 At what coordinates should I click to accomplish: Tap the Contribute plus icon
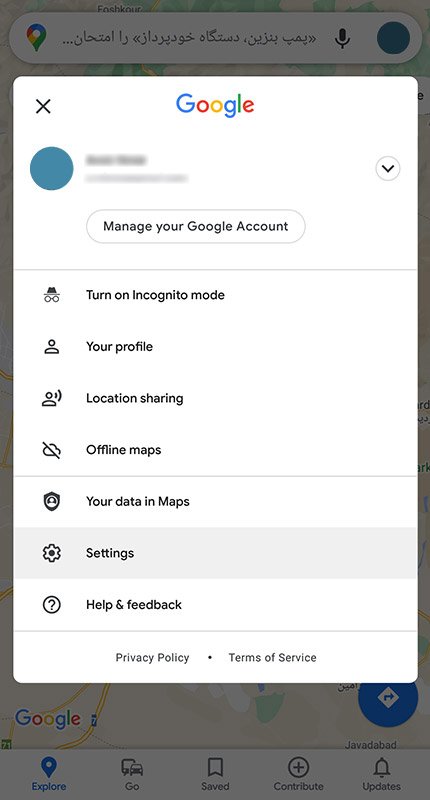tap(298, 767)
